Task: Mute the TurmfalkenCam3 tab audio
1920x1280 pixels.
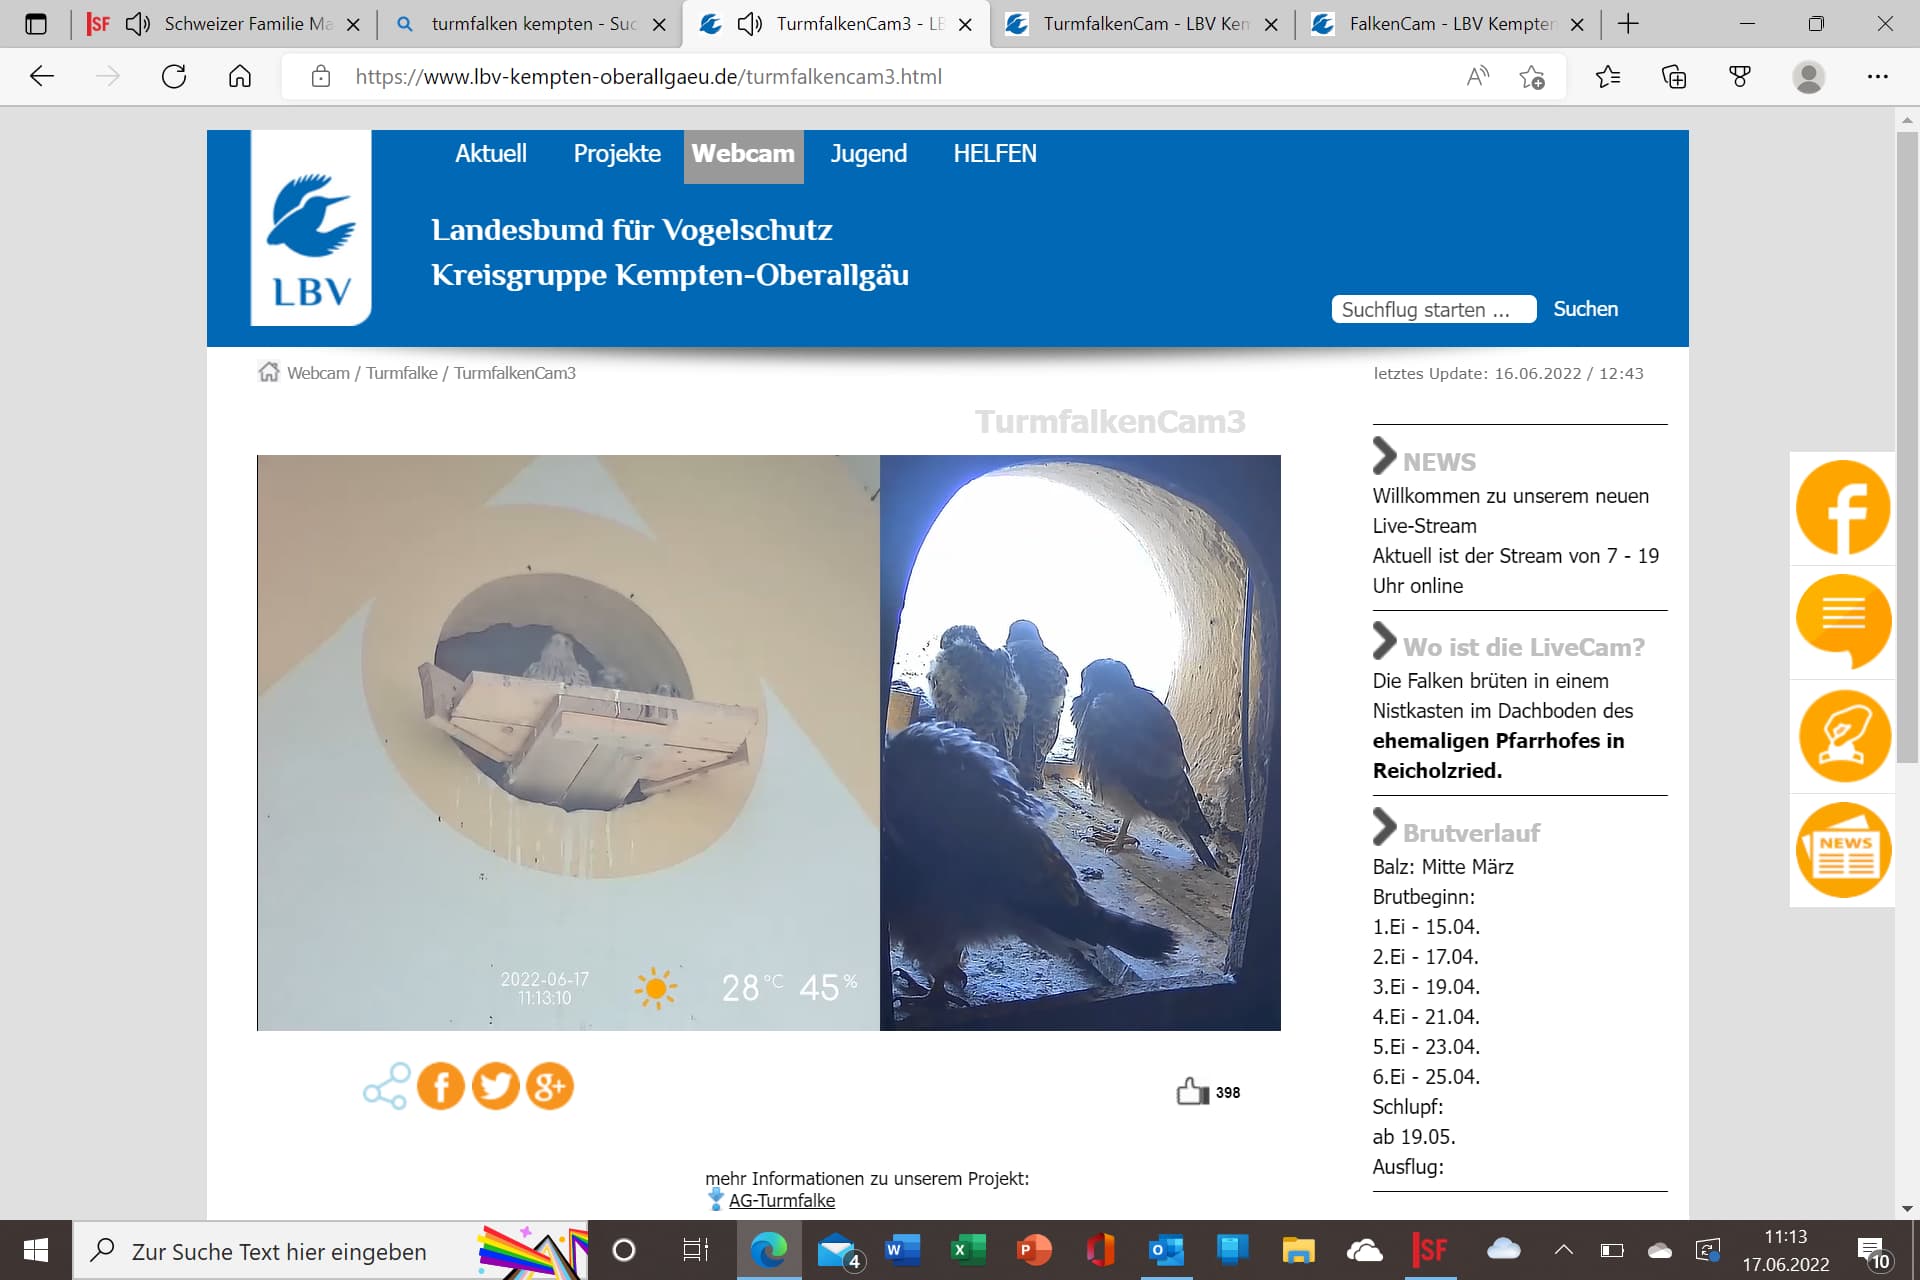Action: click(x=749, y=24)
